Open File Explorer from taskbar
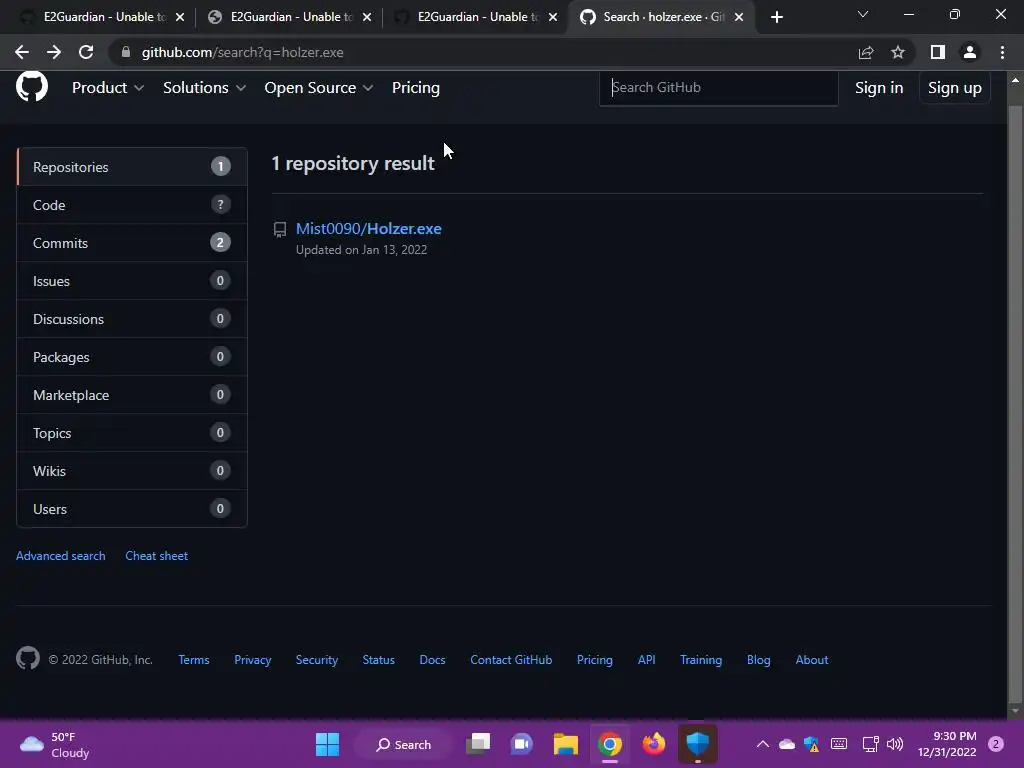 click(x=566, y=744)
